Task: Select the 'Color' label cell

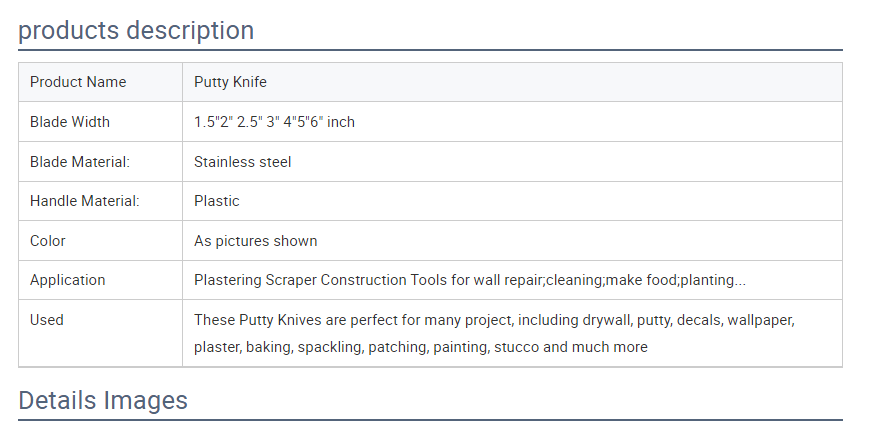Action: pos(101,241)
